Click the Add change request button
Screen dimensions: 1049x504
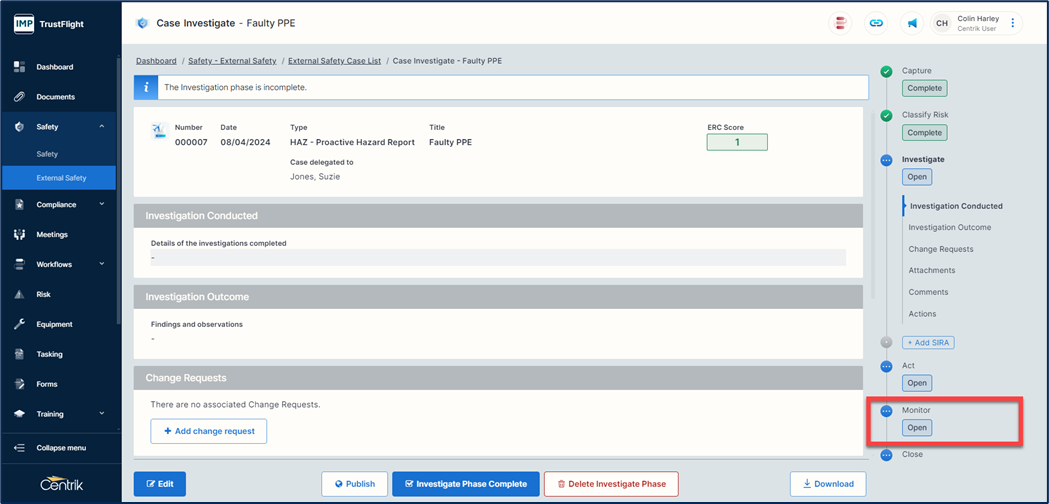point(209,431)
